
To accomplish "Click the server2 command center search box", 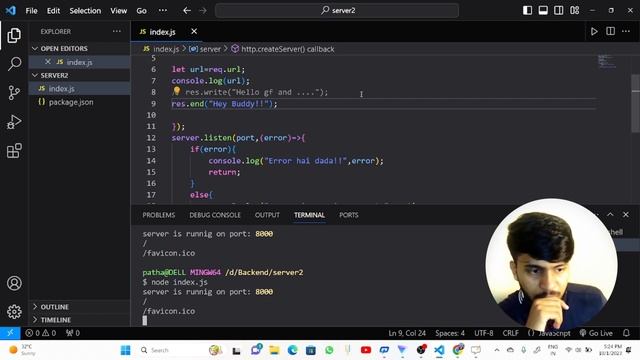I will tap(337, 11).
